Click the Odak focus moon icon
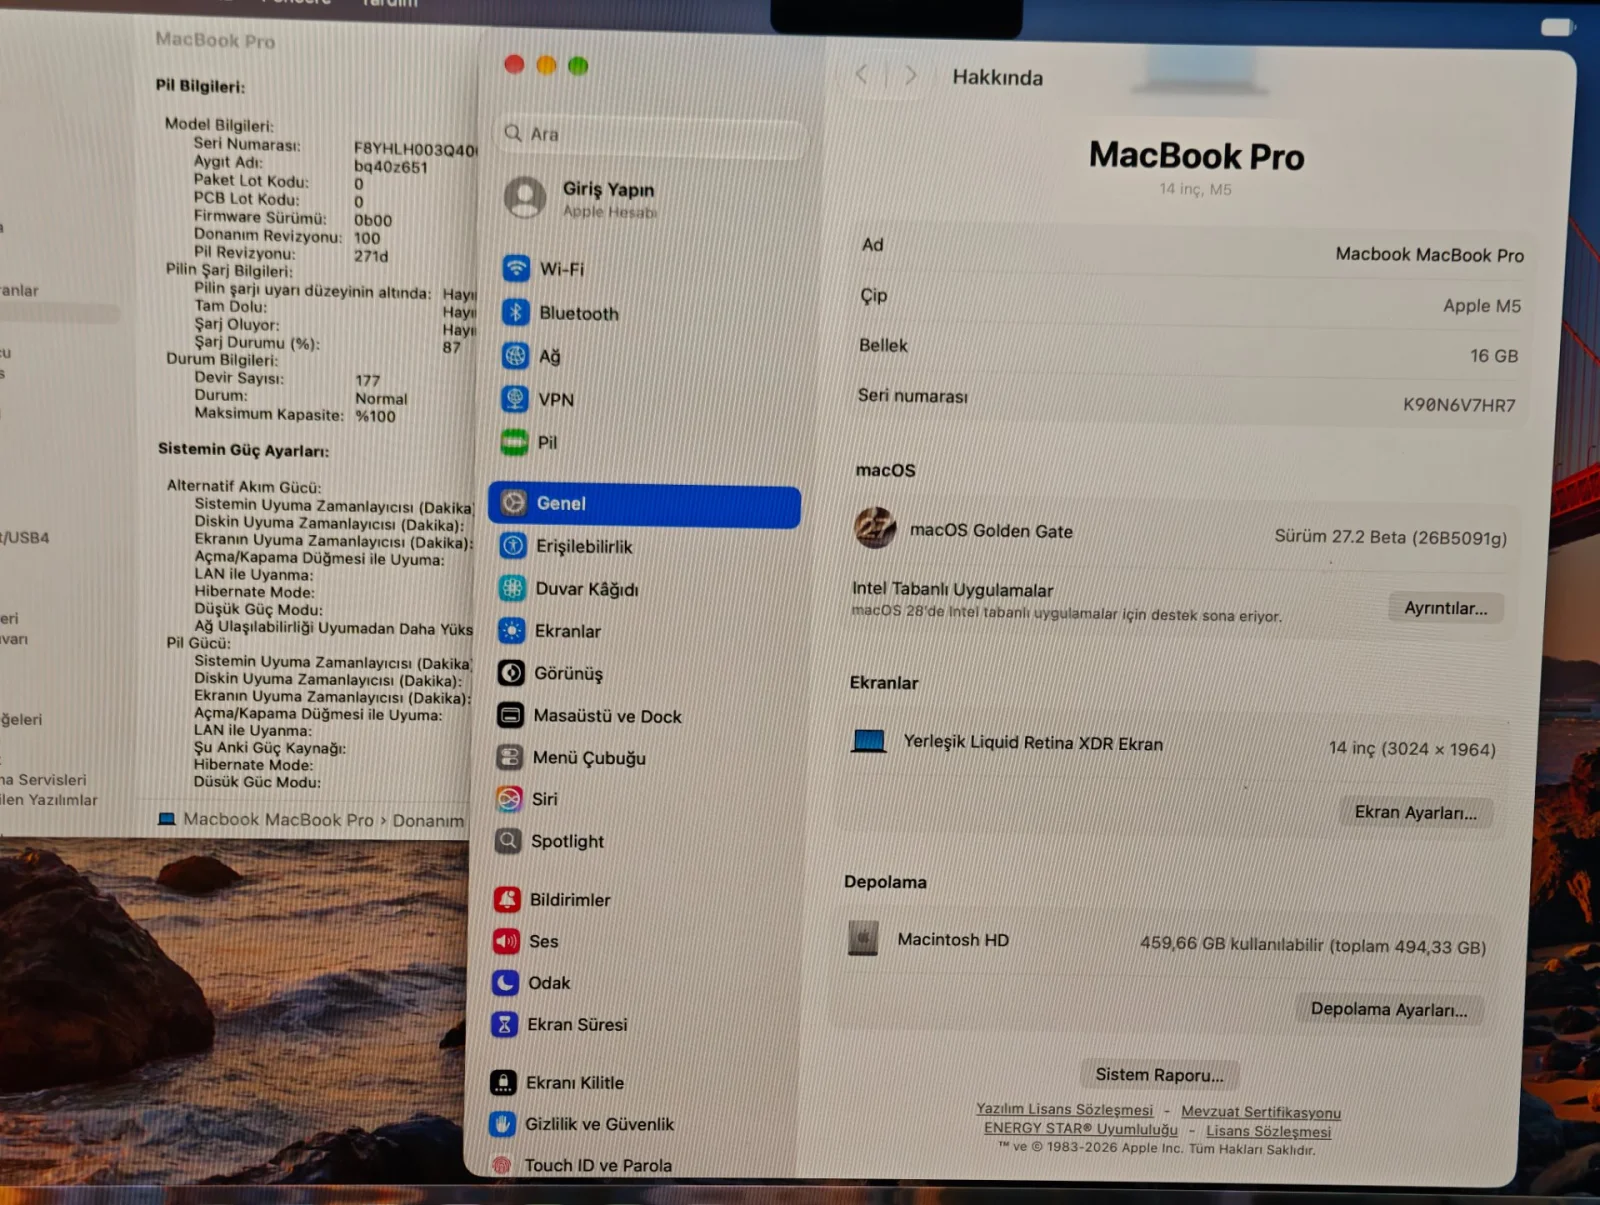The image size is (1600, 1205). point(506,982)
